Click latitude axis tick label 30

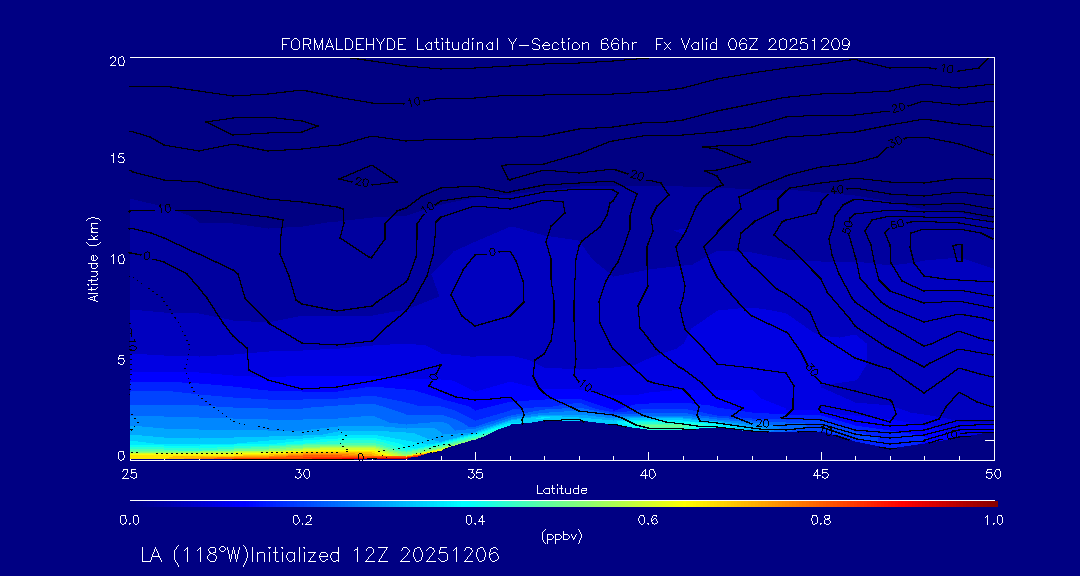pyautogui.click(x=302, y=474)
